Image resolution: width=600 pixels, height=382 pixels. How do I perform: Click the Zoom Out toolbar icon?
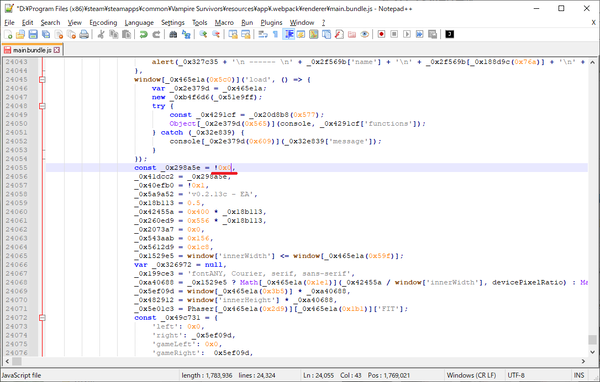click(216, 35)
